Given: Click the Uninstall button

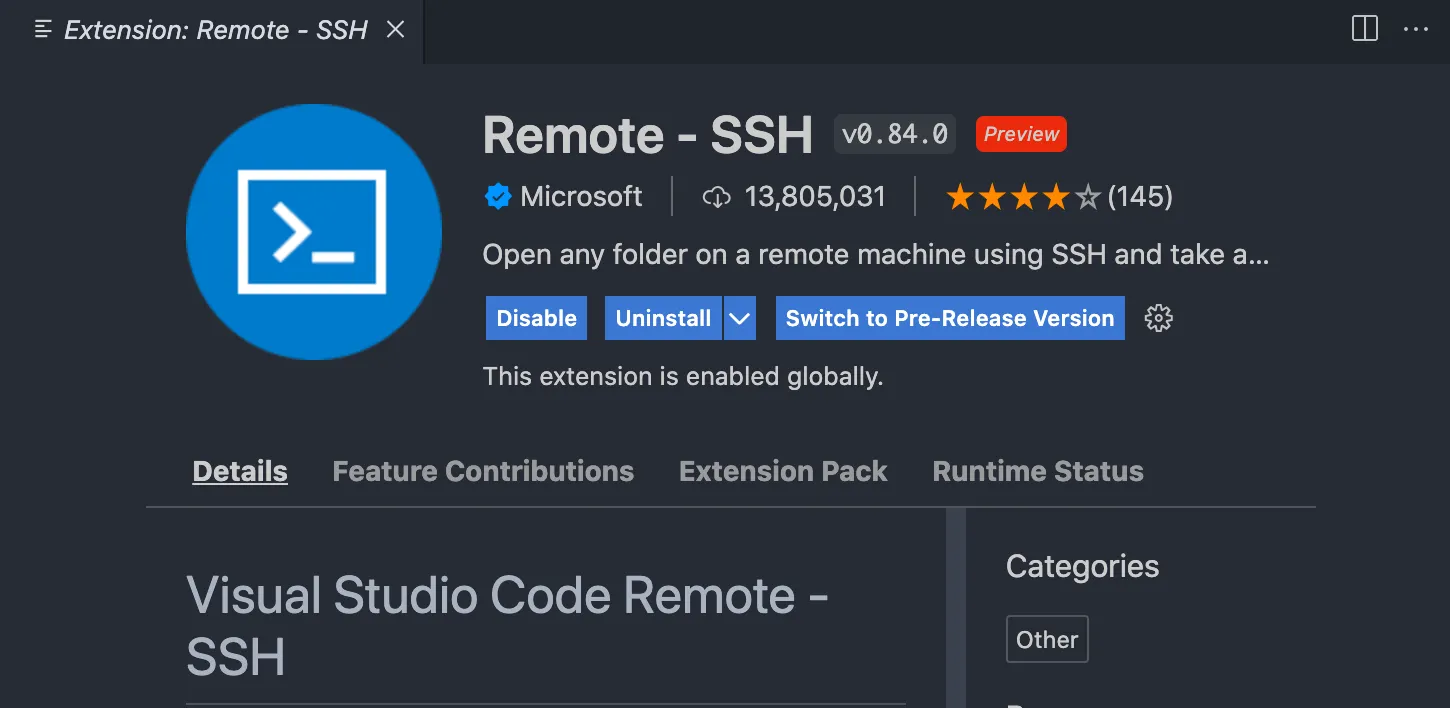Looking at the screenshot, I should [663, 318].
